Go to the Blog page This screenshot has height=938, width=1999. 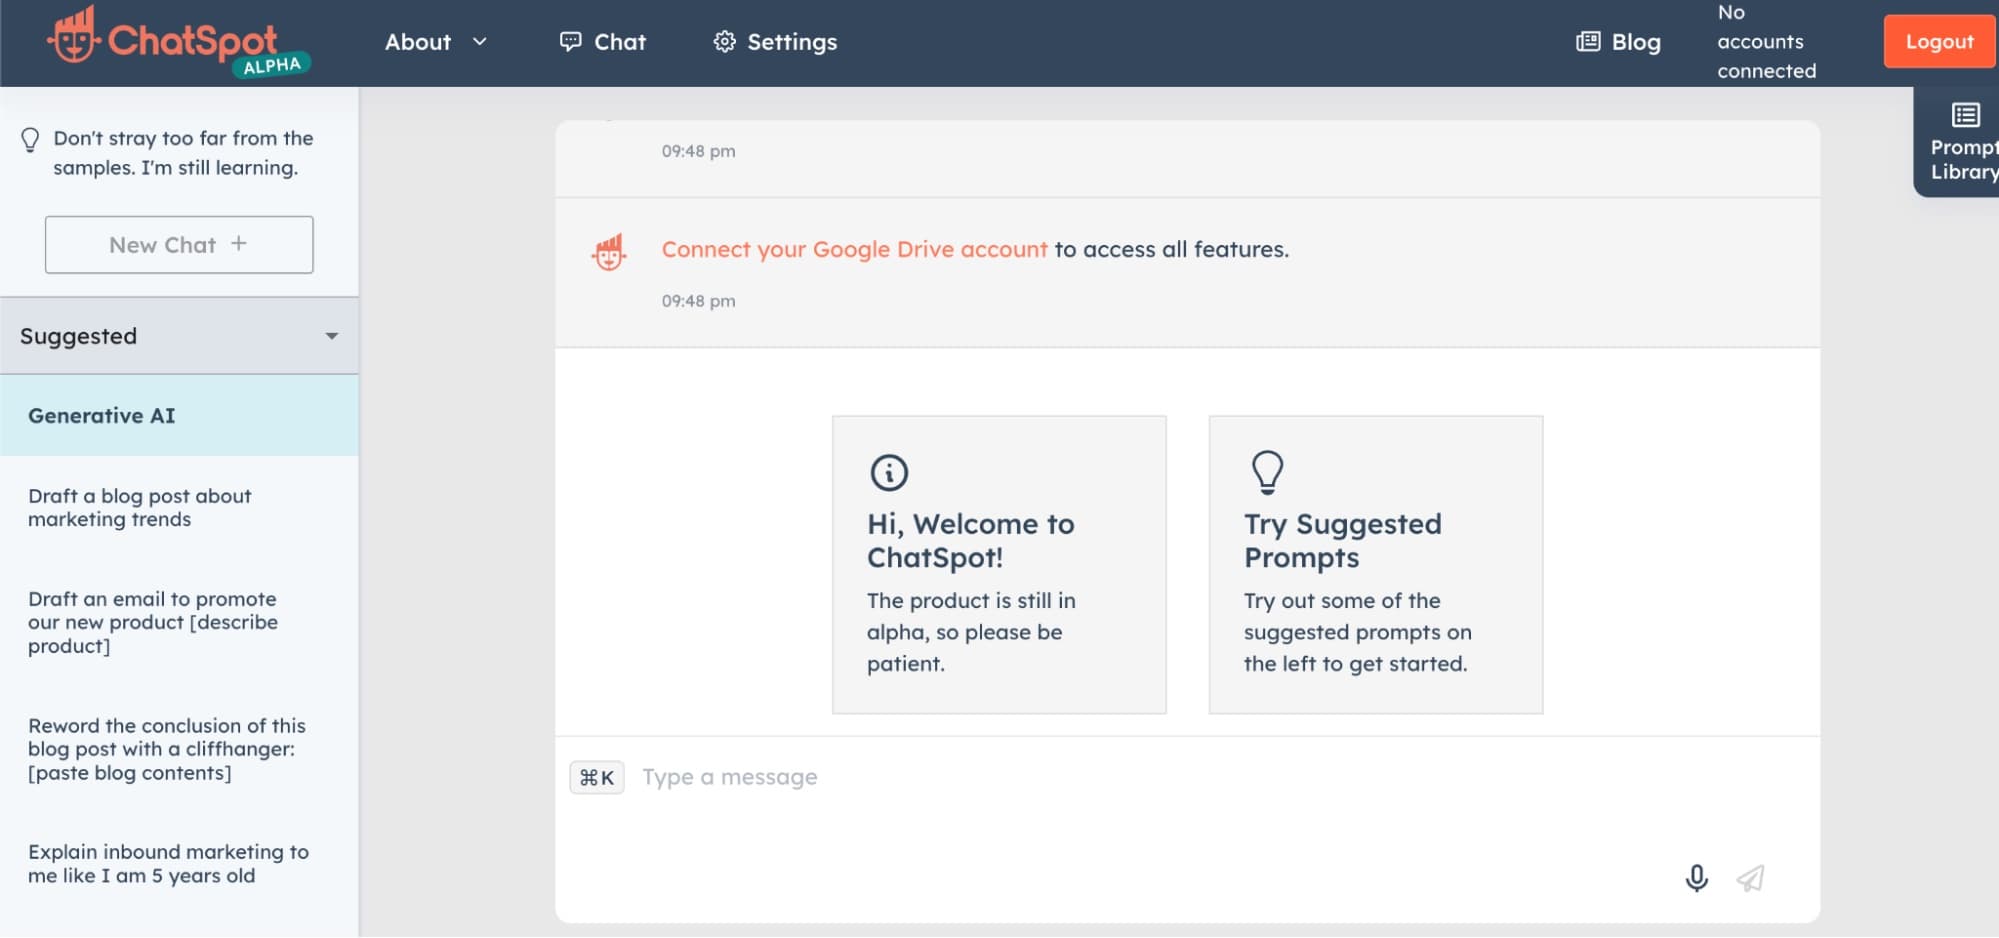point(1618,42)
